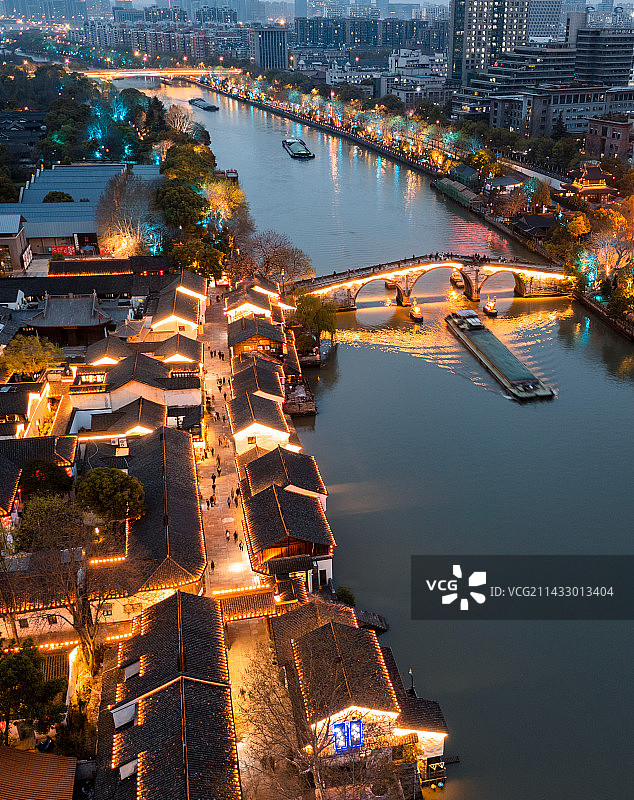
Task: Click the barge in the upper canal
Action: [297, 148]
